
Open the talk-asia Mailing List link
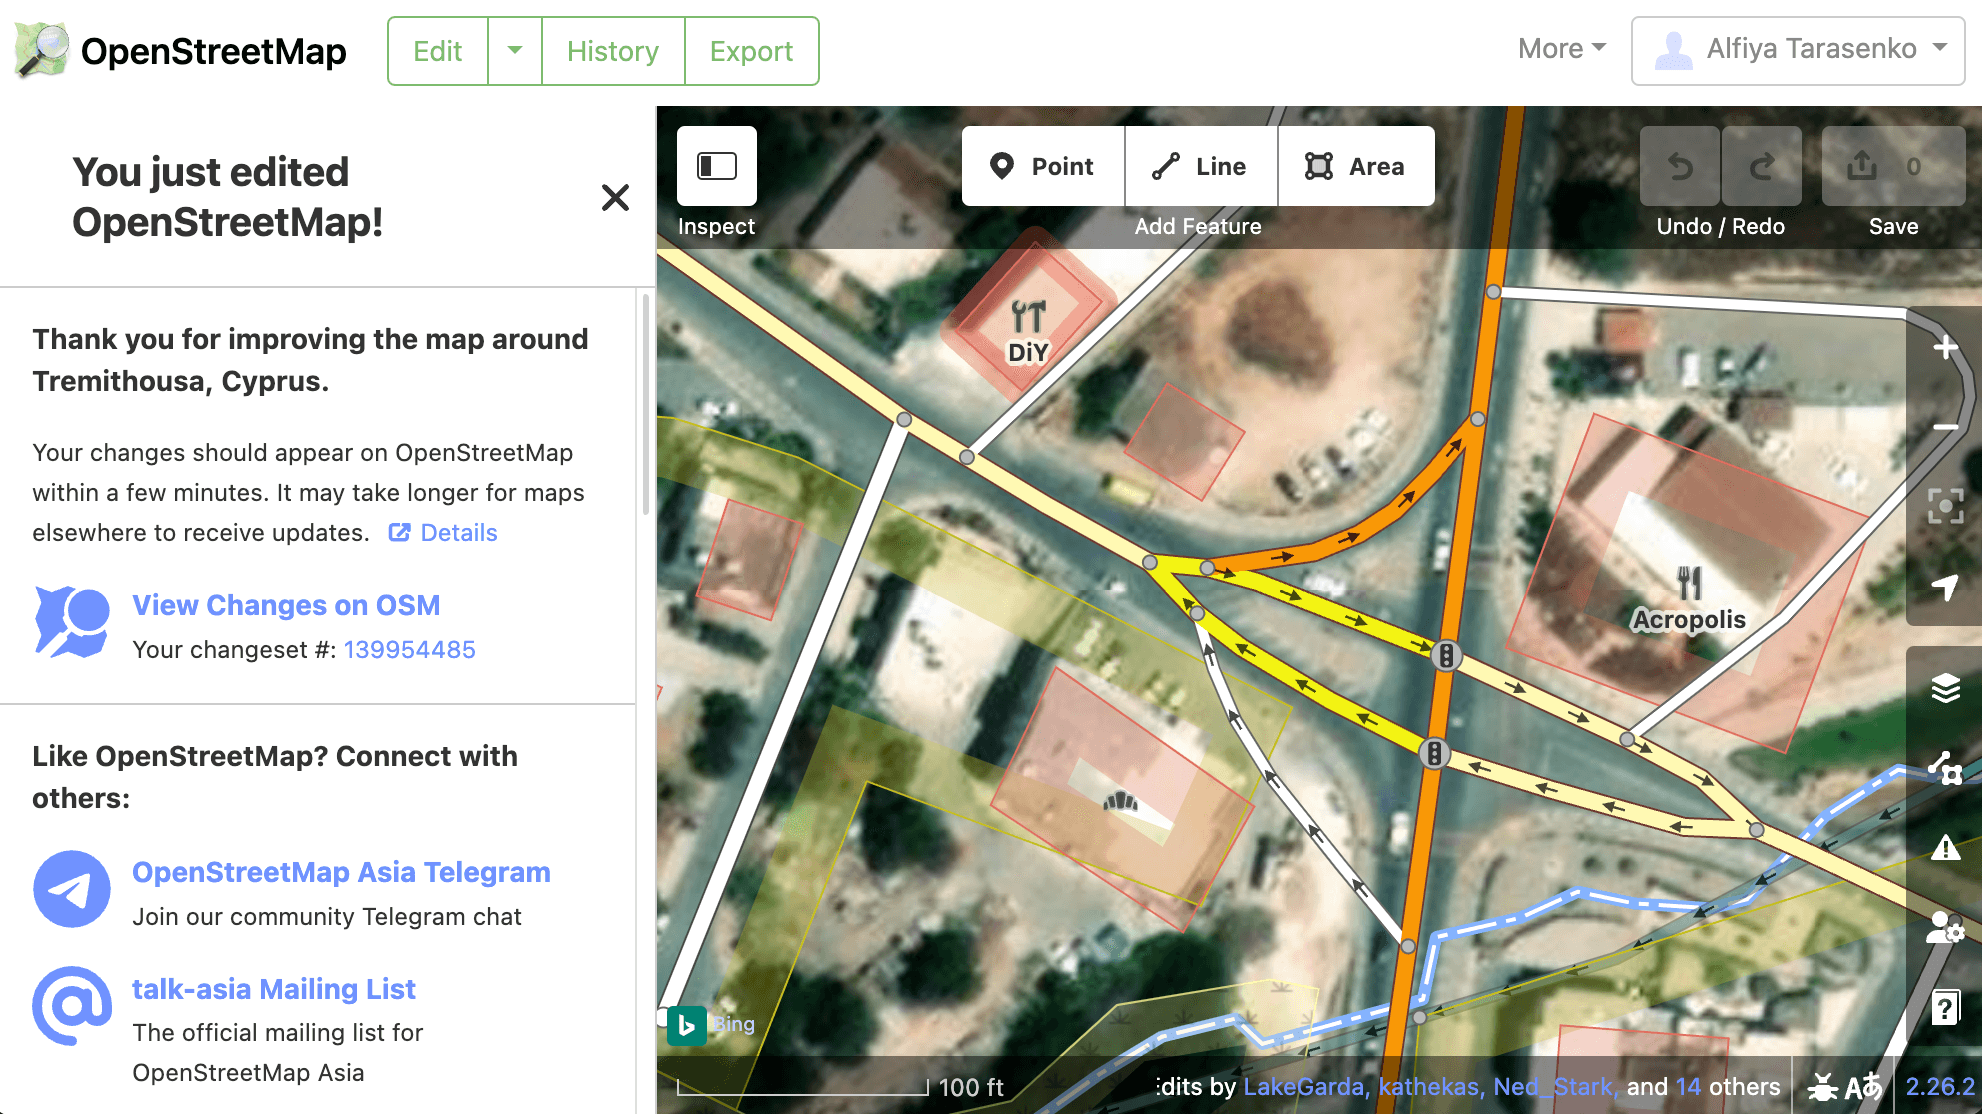(274, 989)
